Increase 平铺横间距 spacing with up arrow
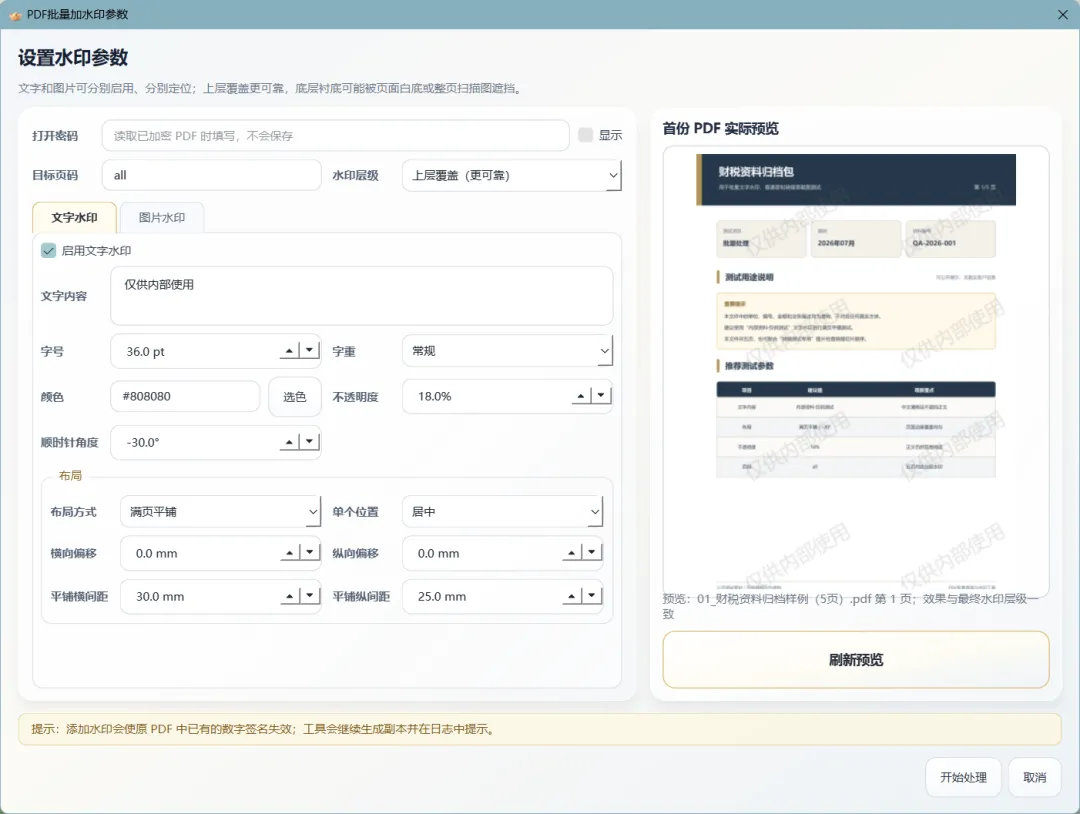This screenshot has height=814, width=1080. [289, 596]
